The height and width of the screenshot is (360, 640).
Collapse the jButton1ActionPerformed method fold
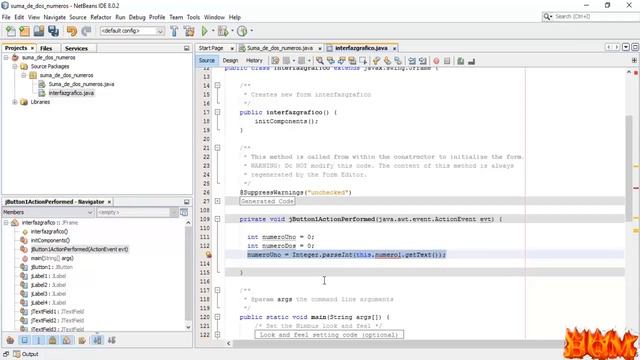pos(218,219)
